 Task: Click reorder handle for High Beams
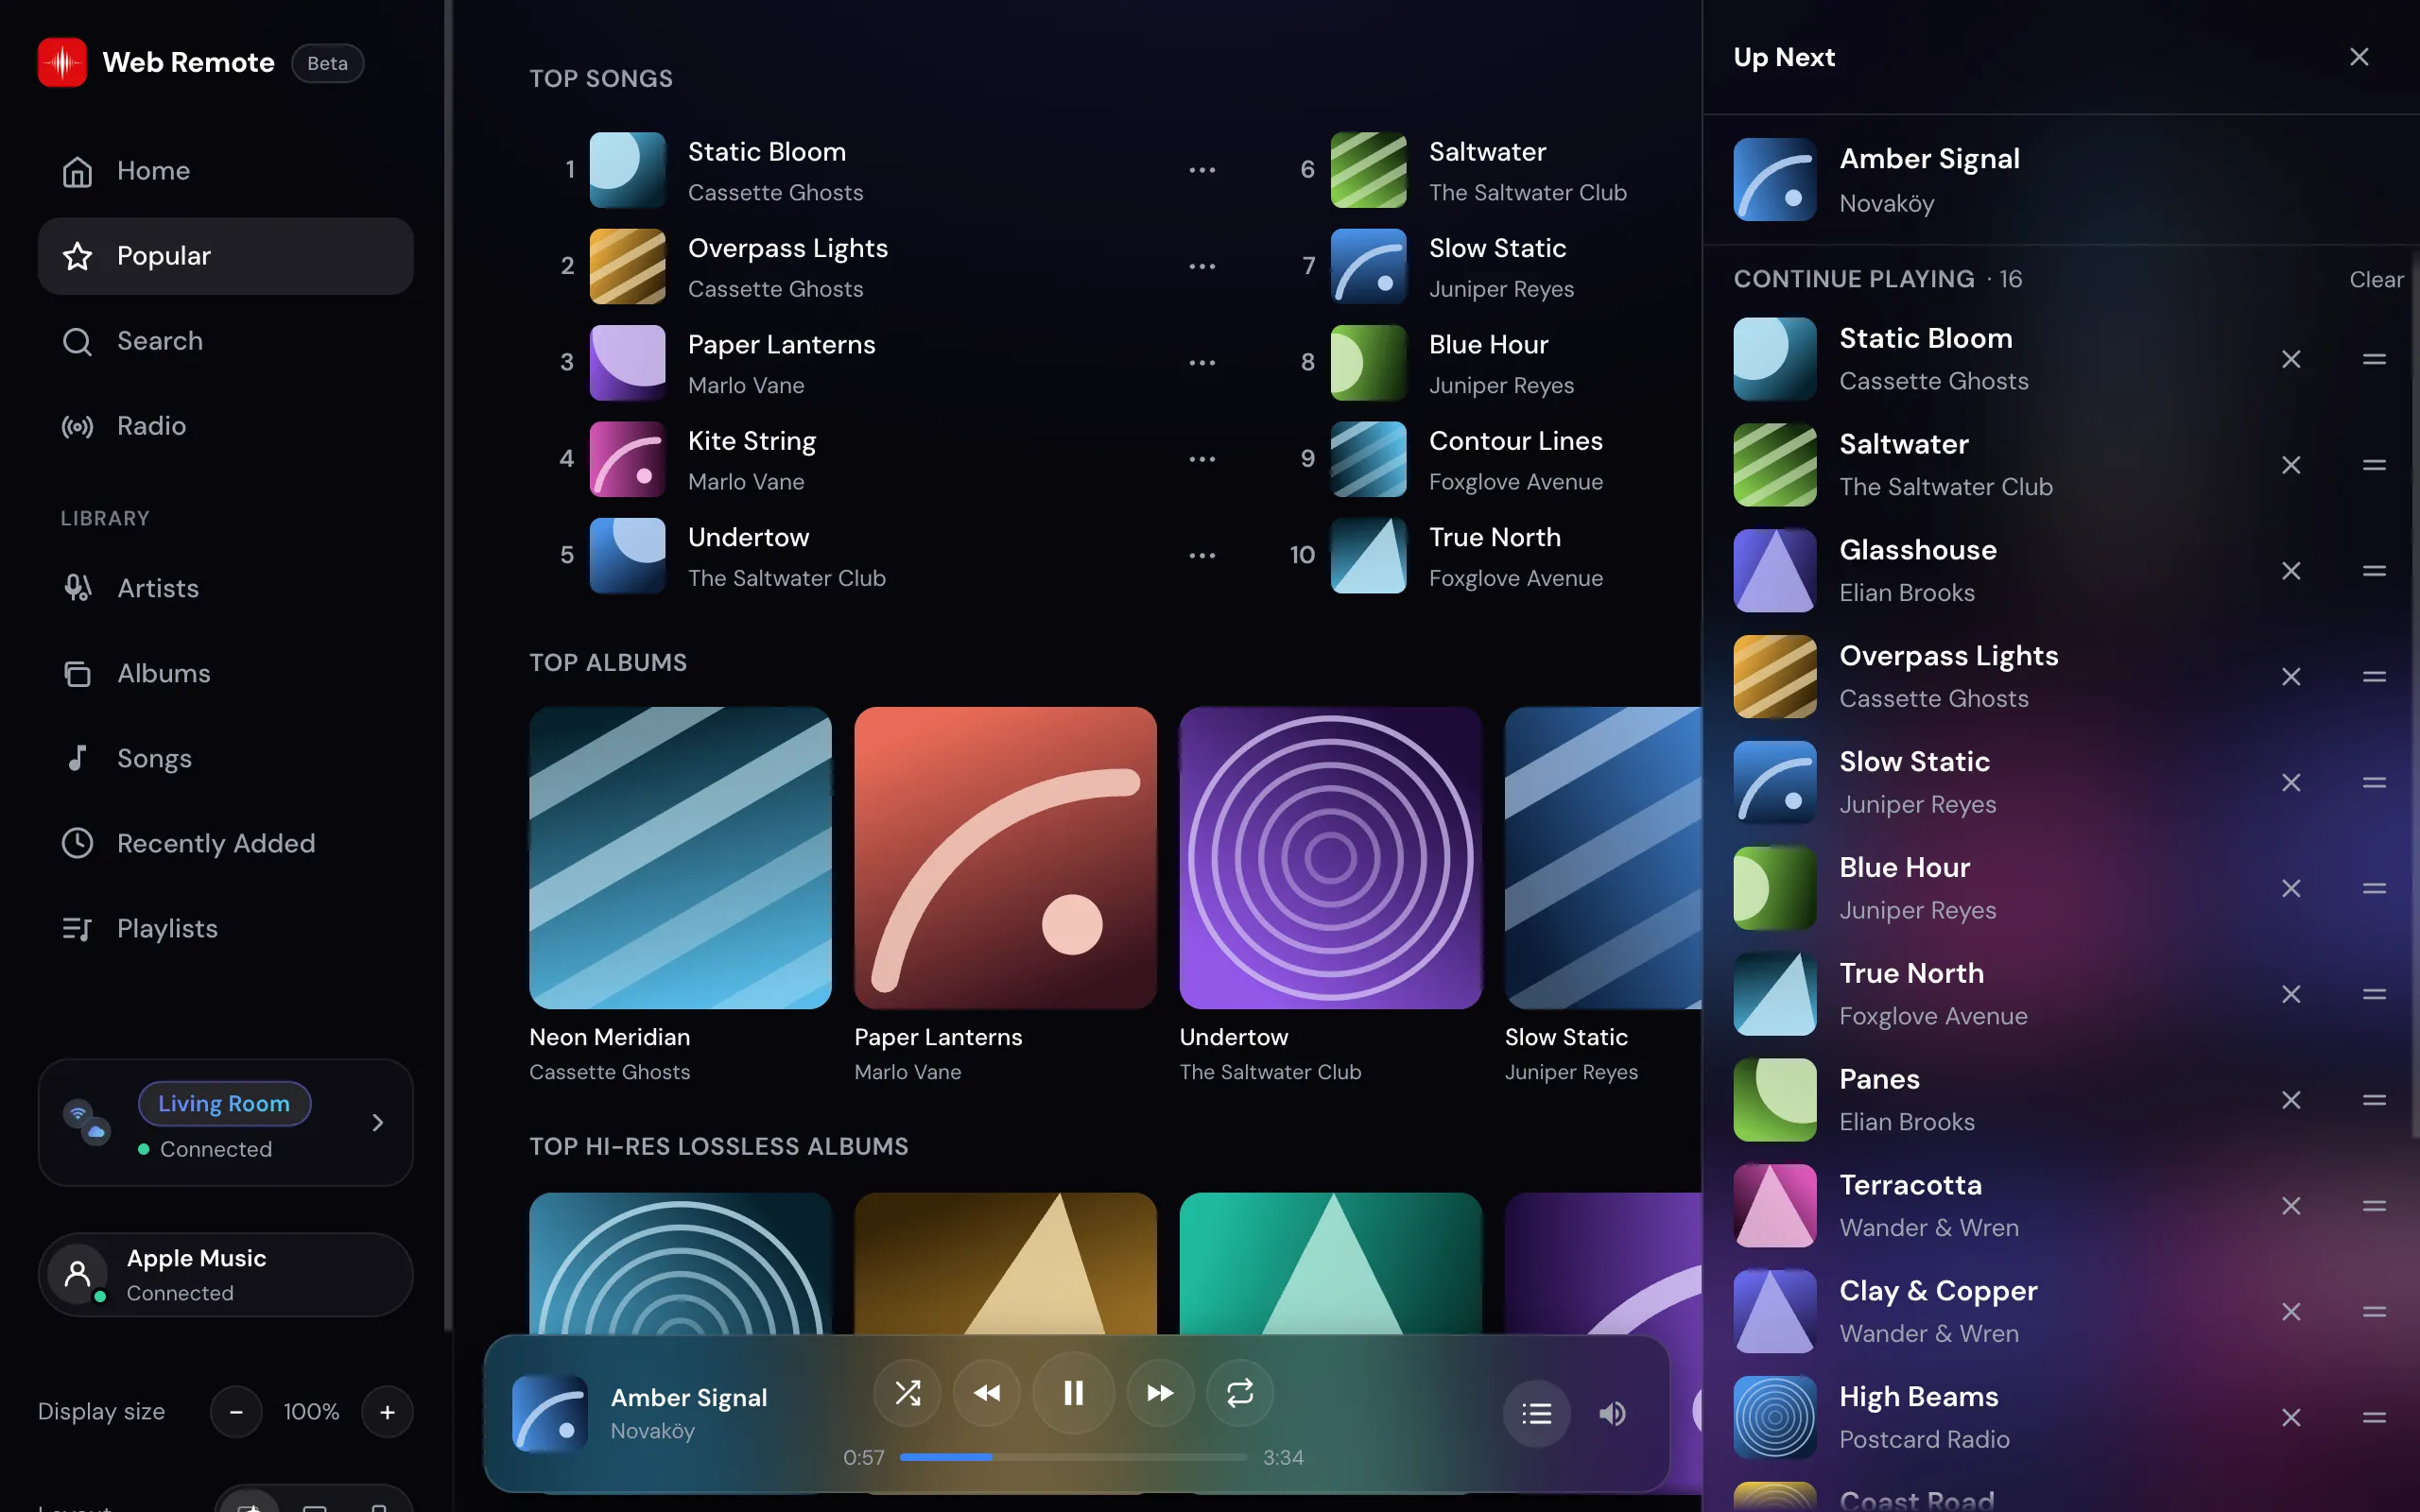[x=2374, y=1418]
